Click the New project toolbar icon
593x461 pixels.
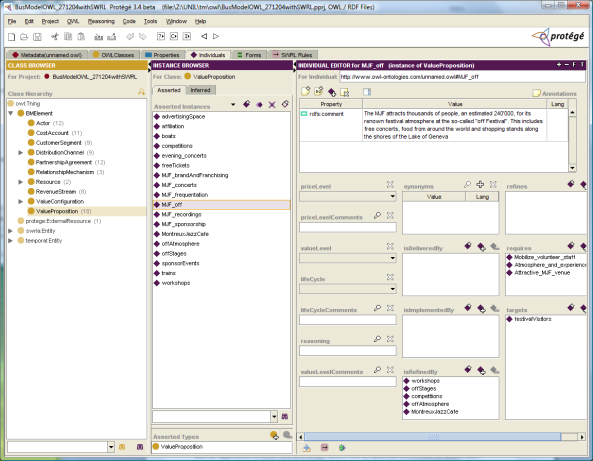(x=12, y=37)
